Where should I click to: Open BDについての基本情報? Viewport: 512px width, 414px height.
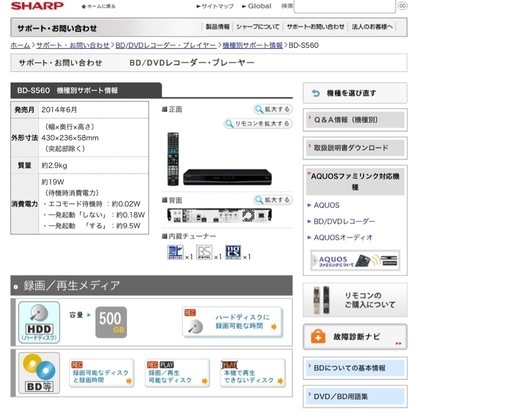point(355,368)
